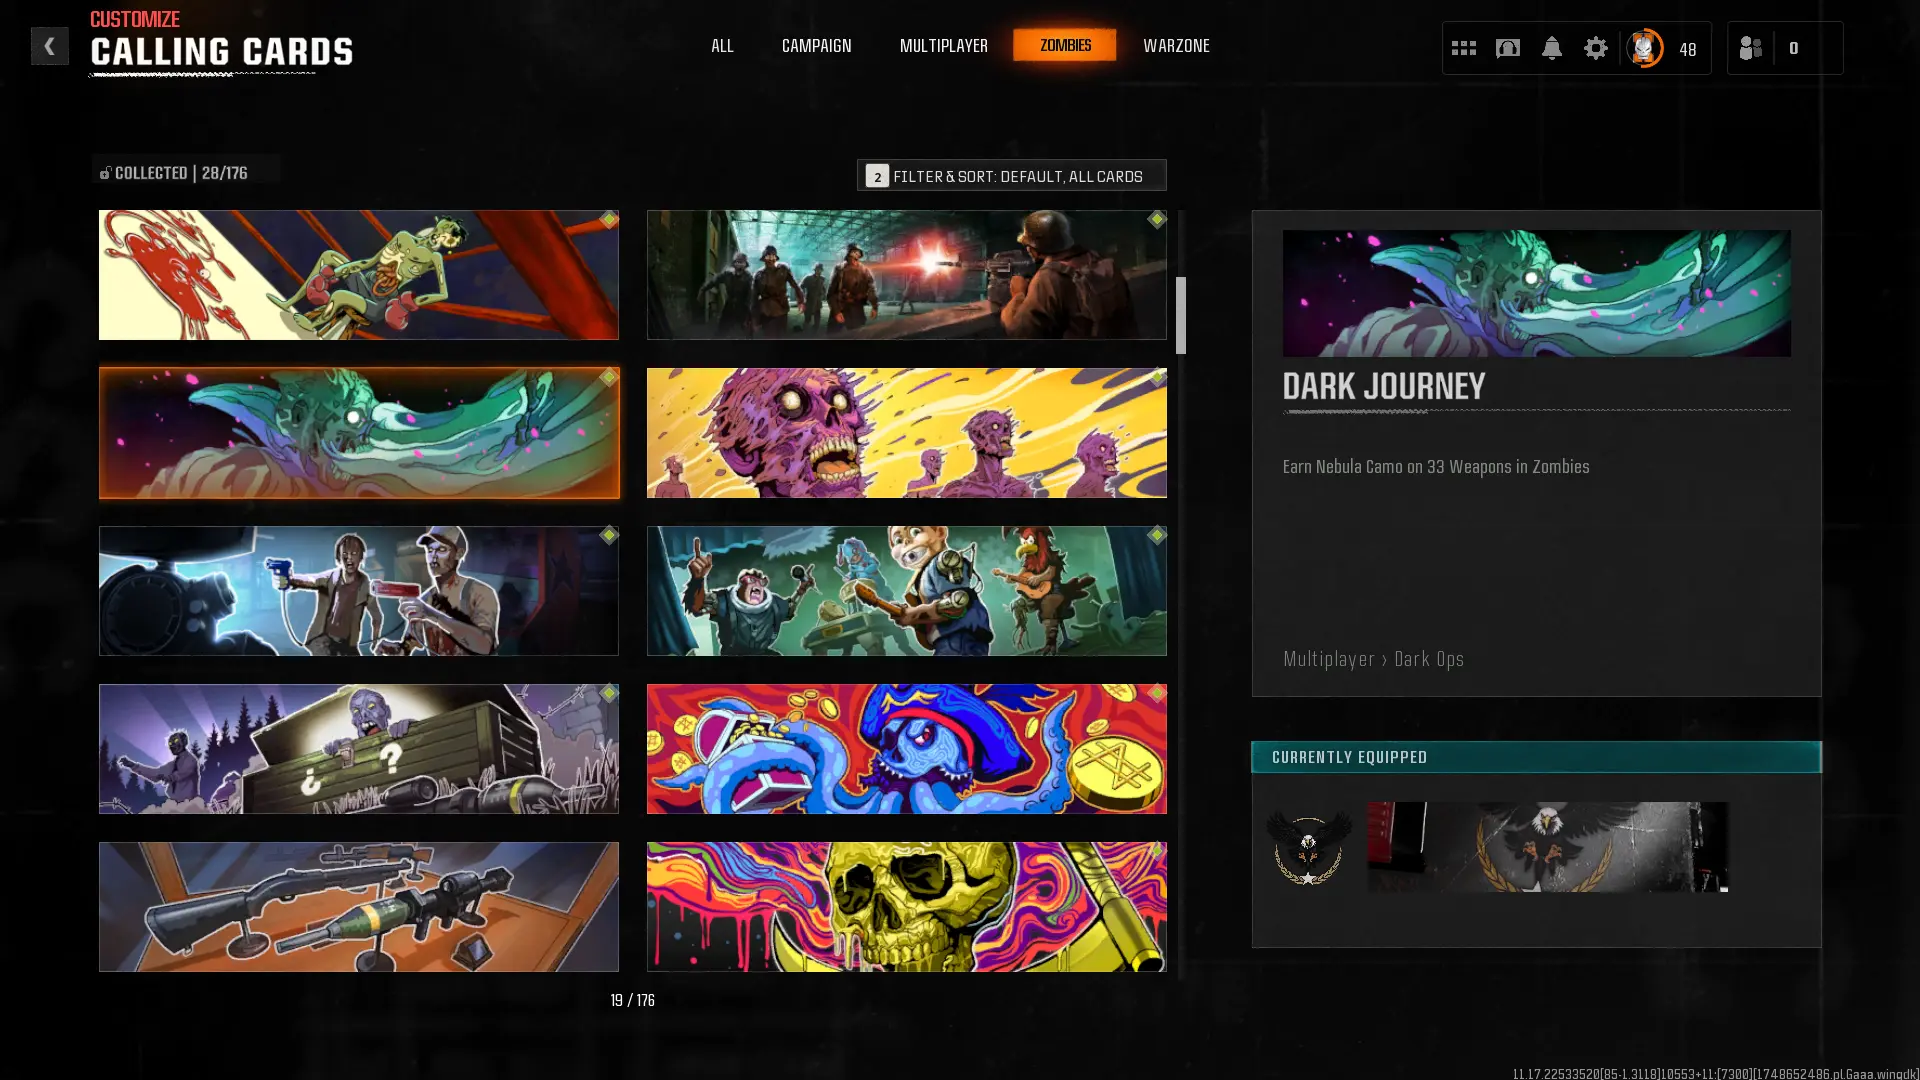The width and height of the screenshot is (1920, 1080).
Task: Open the voice chat headset icon
Action: tap(1507, 48)
